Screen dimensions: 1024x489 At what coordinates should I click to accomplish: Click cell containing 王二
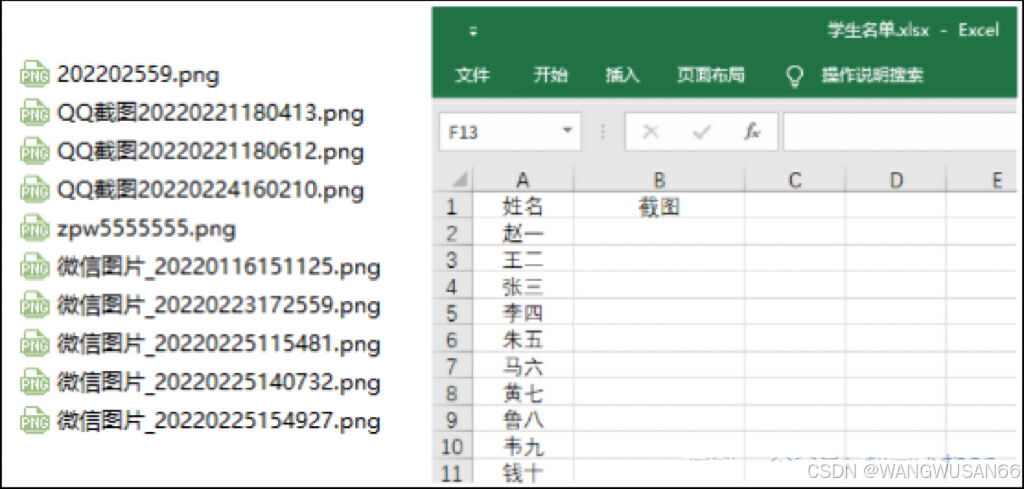tap(522, 260)
